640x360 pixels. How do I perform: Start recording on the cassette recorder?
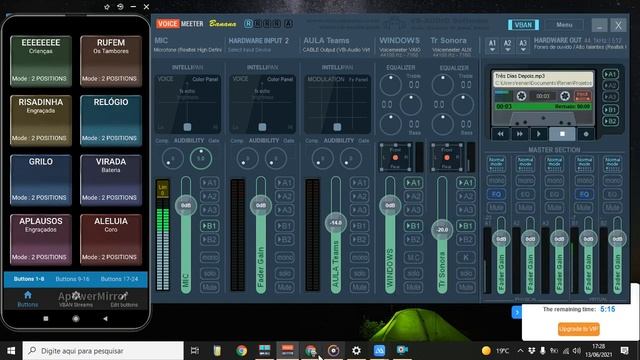coord(586,133)
